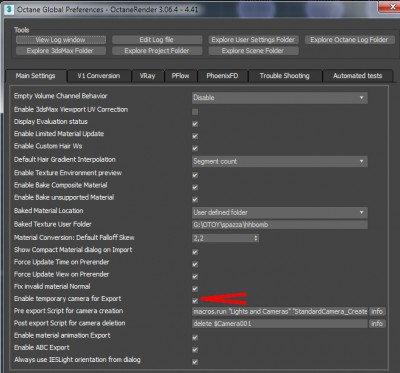Click Explore User Settings Folder button
Screen dimensions: 400x373
[x=253, y=40]
